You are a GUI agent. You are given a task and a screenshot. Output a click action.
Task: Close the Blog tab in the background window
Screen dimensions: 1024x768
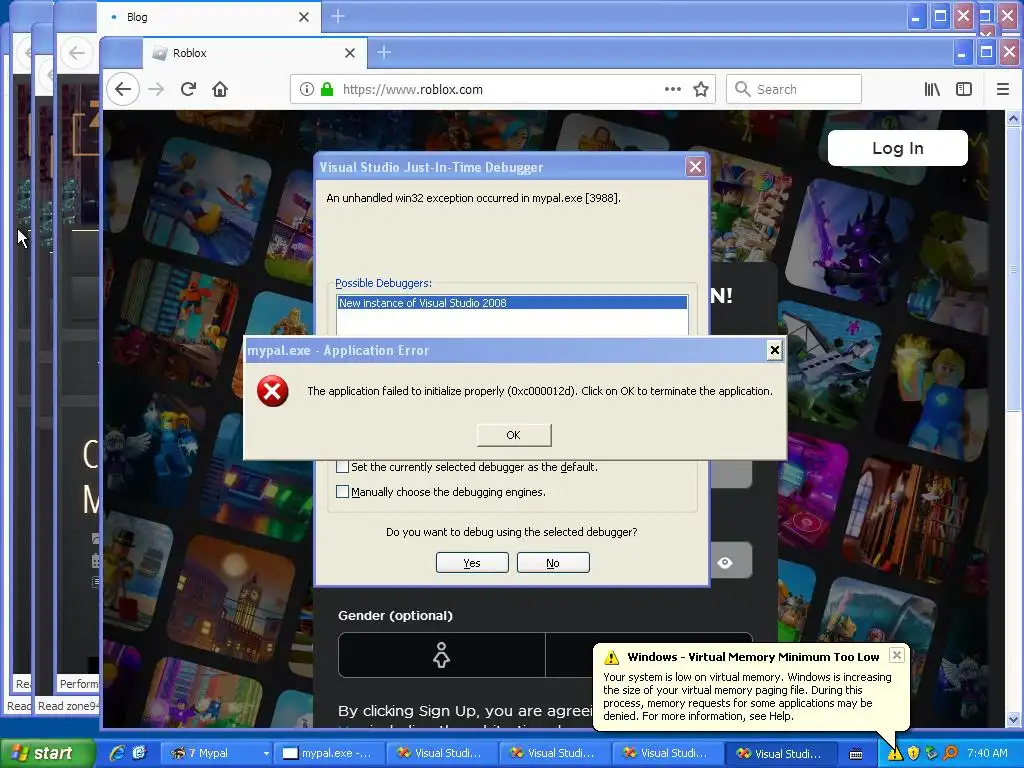(304, 17)
